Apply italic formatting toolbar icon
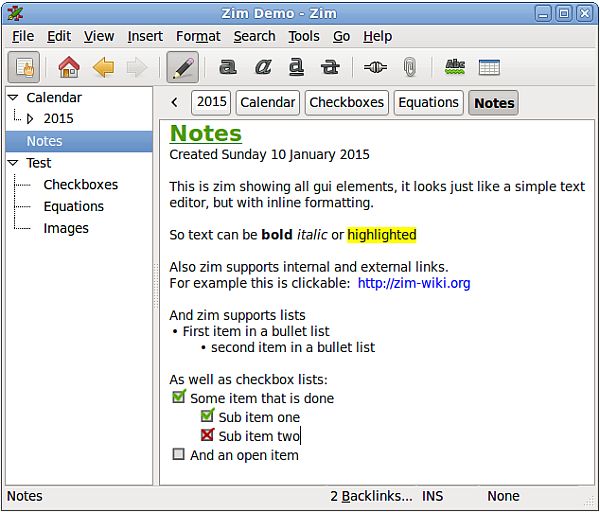The height and width of the screenshot is (512, 600). point(263,67)
